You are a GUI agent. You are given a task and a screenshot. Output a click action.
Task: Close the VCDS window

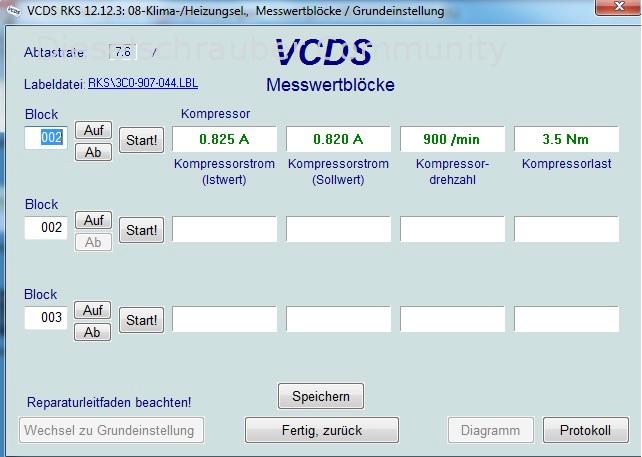(618, 7)
